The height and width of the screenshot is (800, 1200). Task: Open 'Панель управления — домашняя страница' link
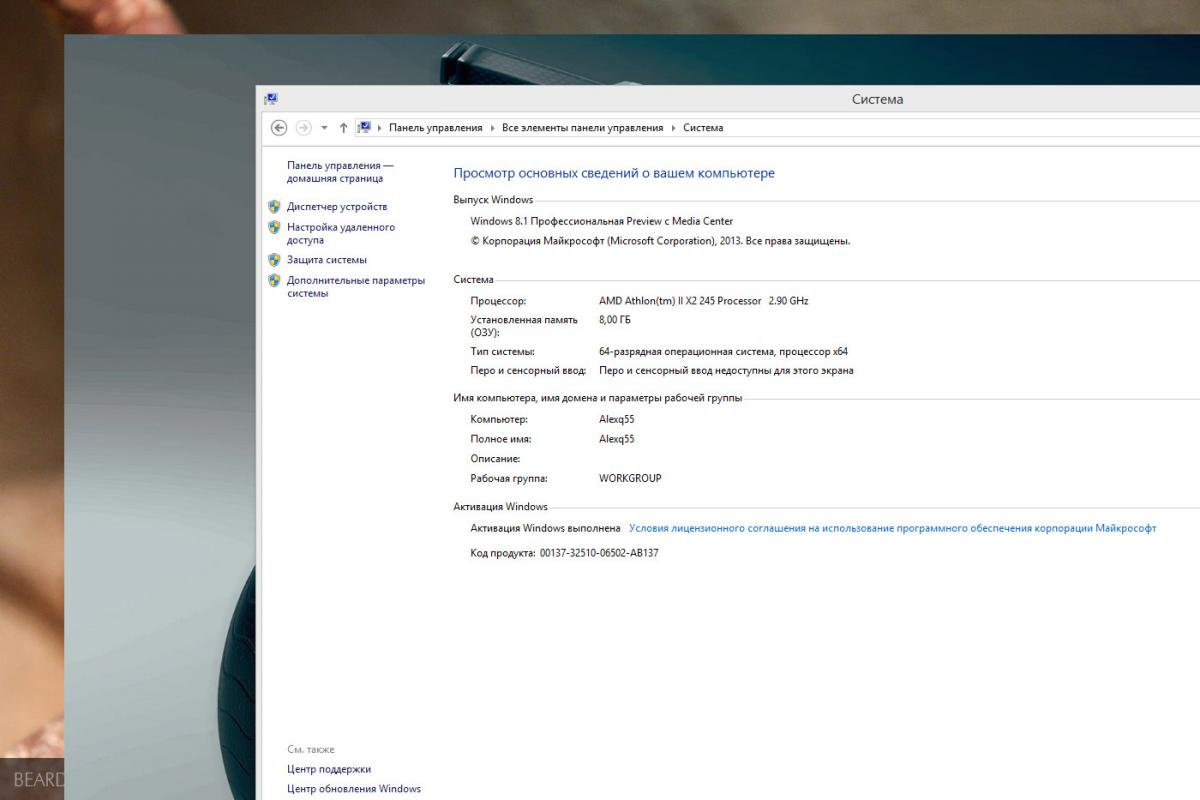(340, 172)
